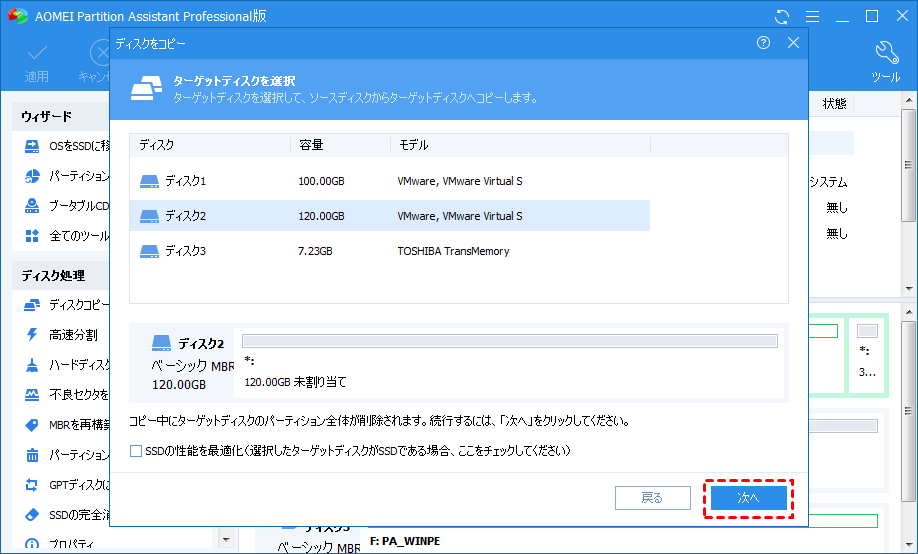The image size is (918, 554).
Task: Select 高速分割 in sidebar
Action: pyautogui.click(x=60, y=335)
